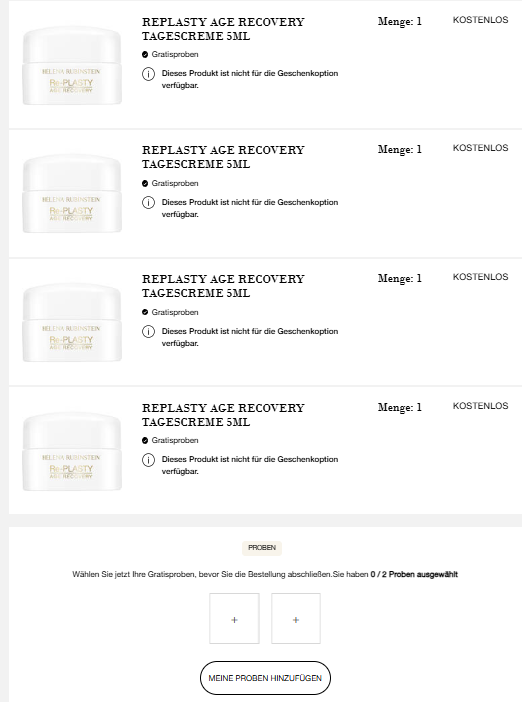Select the Proben label tag
Viewport: 522px width, 702px height.
(262, 548)
